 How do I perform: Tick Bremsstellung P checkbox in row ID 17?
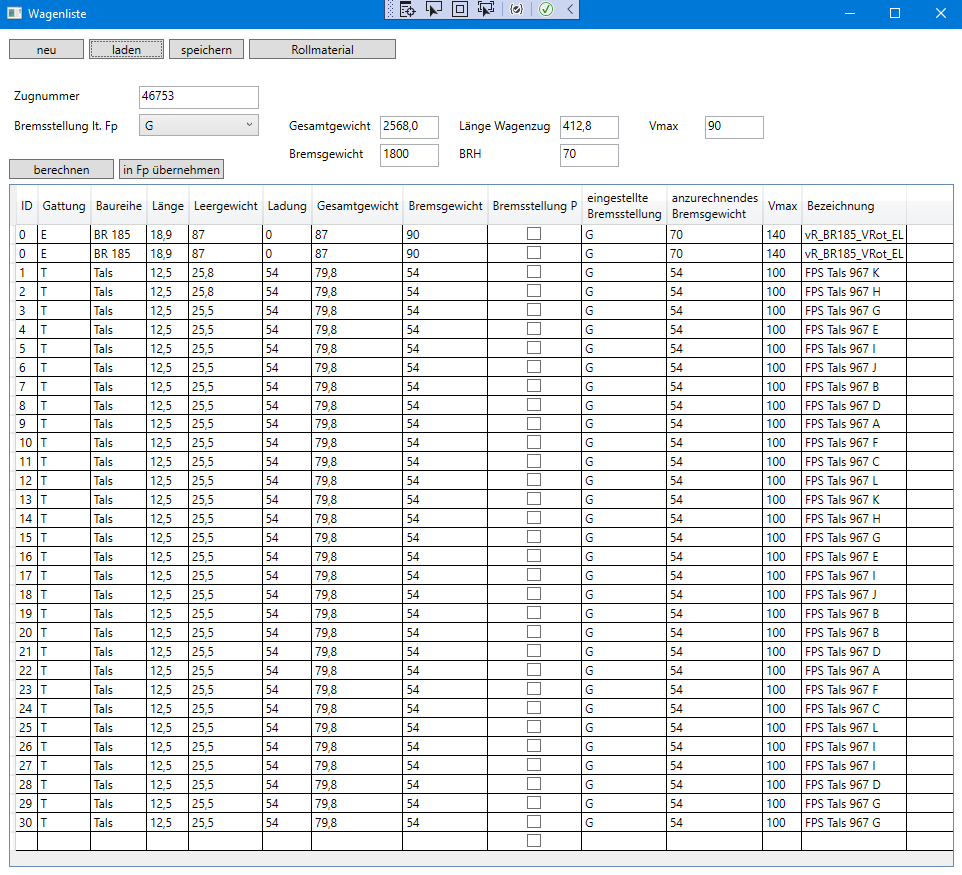coord(534,575)
